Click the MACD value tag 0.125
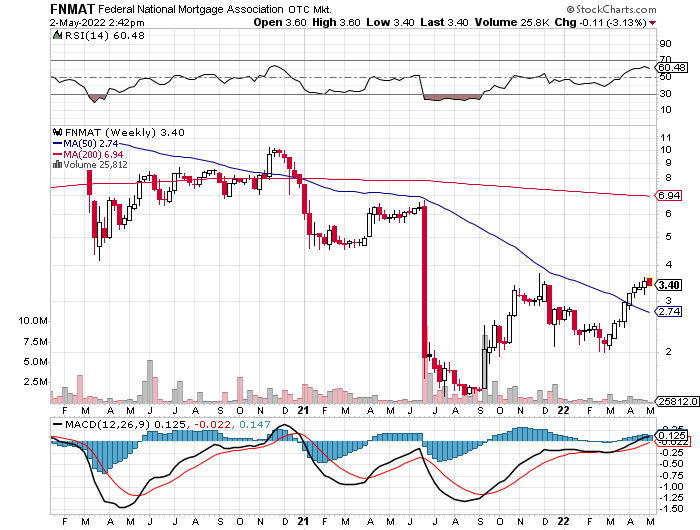 point(671,435)
